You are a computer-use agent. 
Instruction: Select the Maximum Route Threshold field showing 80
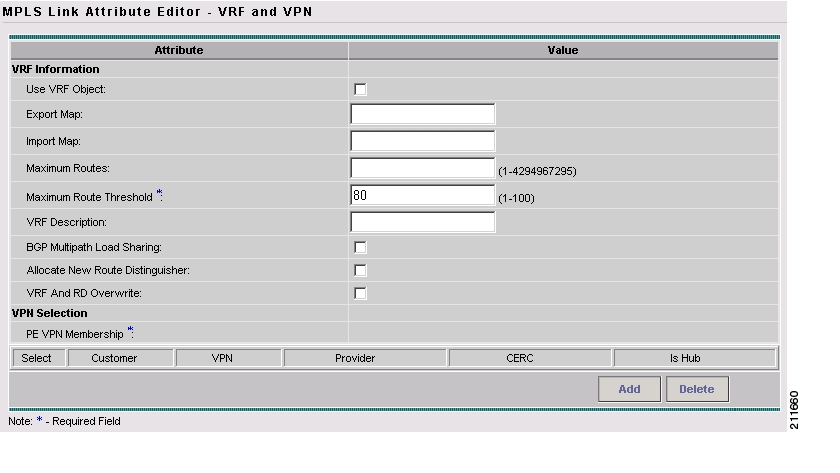coord(423,196)
